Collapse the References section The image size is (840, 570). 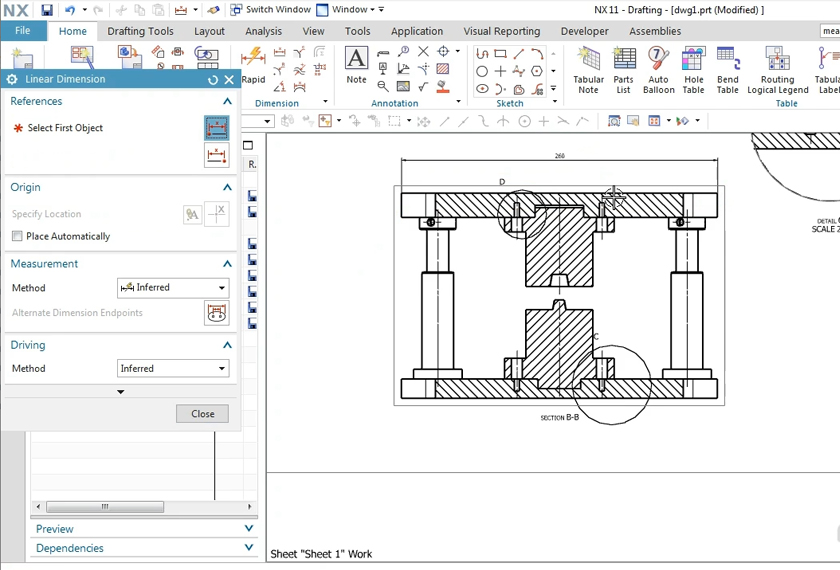click(227, 102)
